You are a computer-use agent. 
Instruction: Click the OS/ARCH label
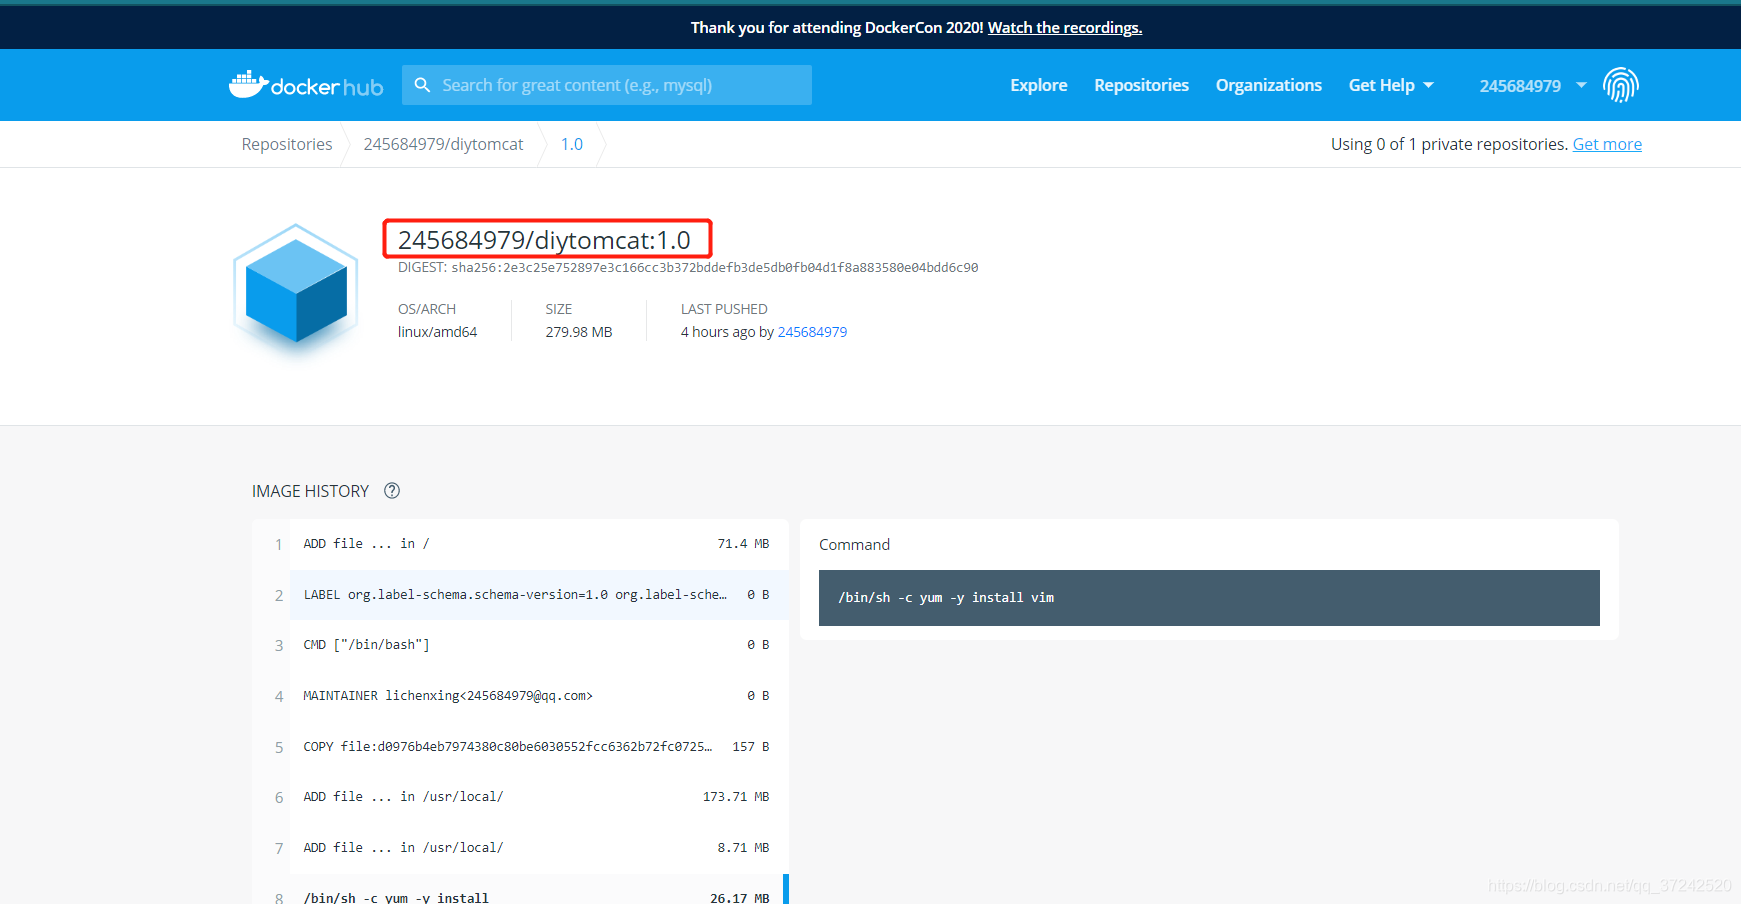click(427, 309)
